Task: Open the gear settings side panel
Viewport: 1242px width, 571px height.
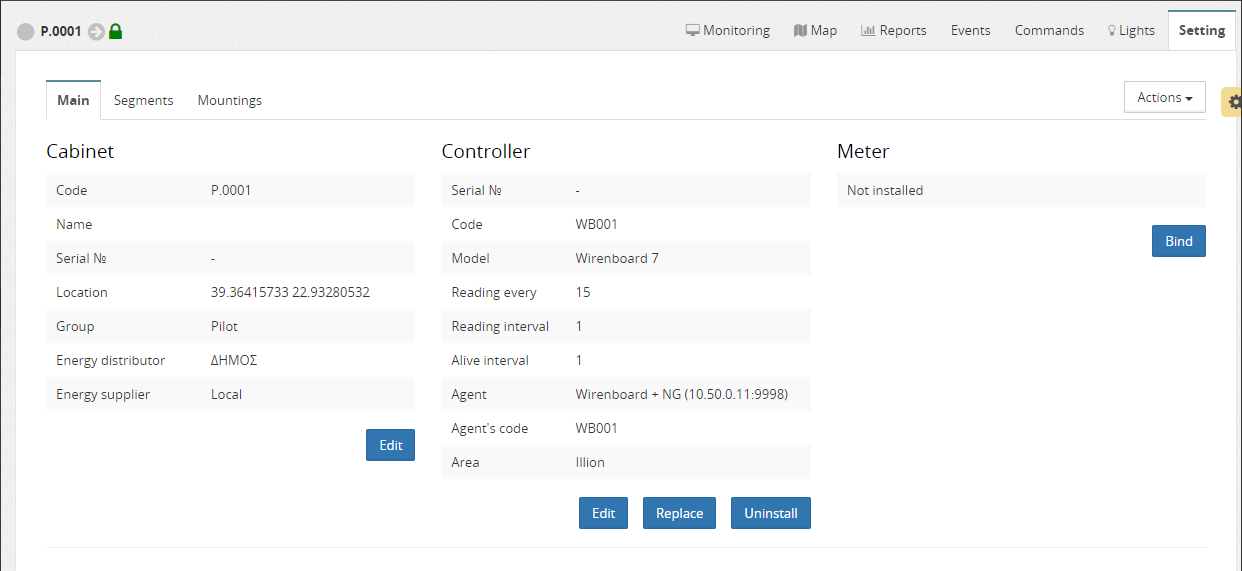Action: 1234,102
